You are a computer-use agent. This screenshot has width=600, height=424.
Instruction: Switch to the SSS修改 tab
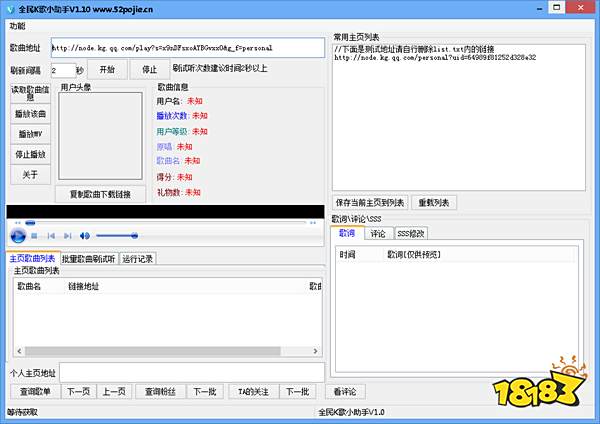pos(411,233)
